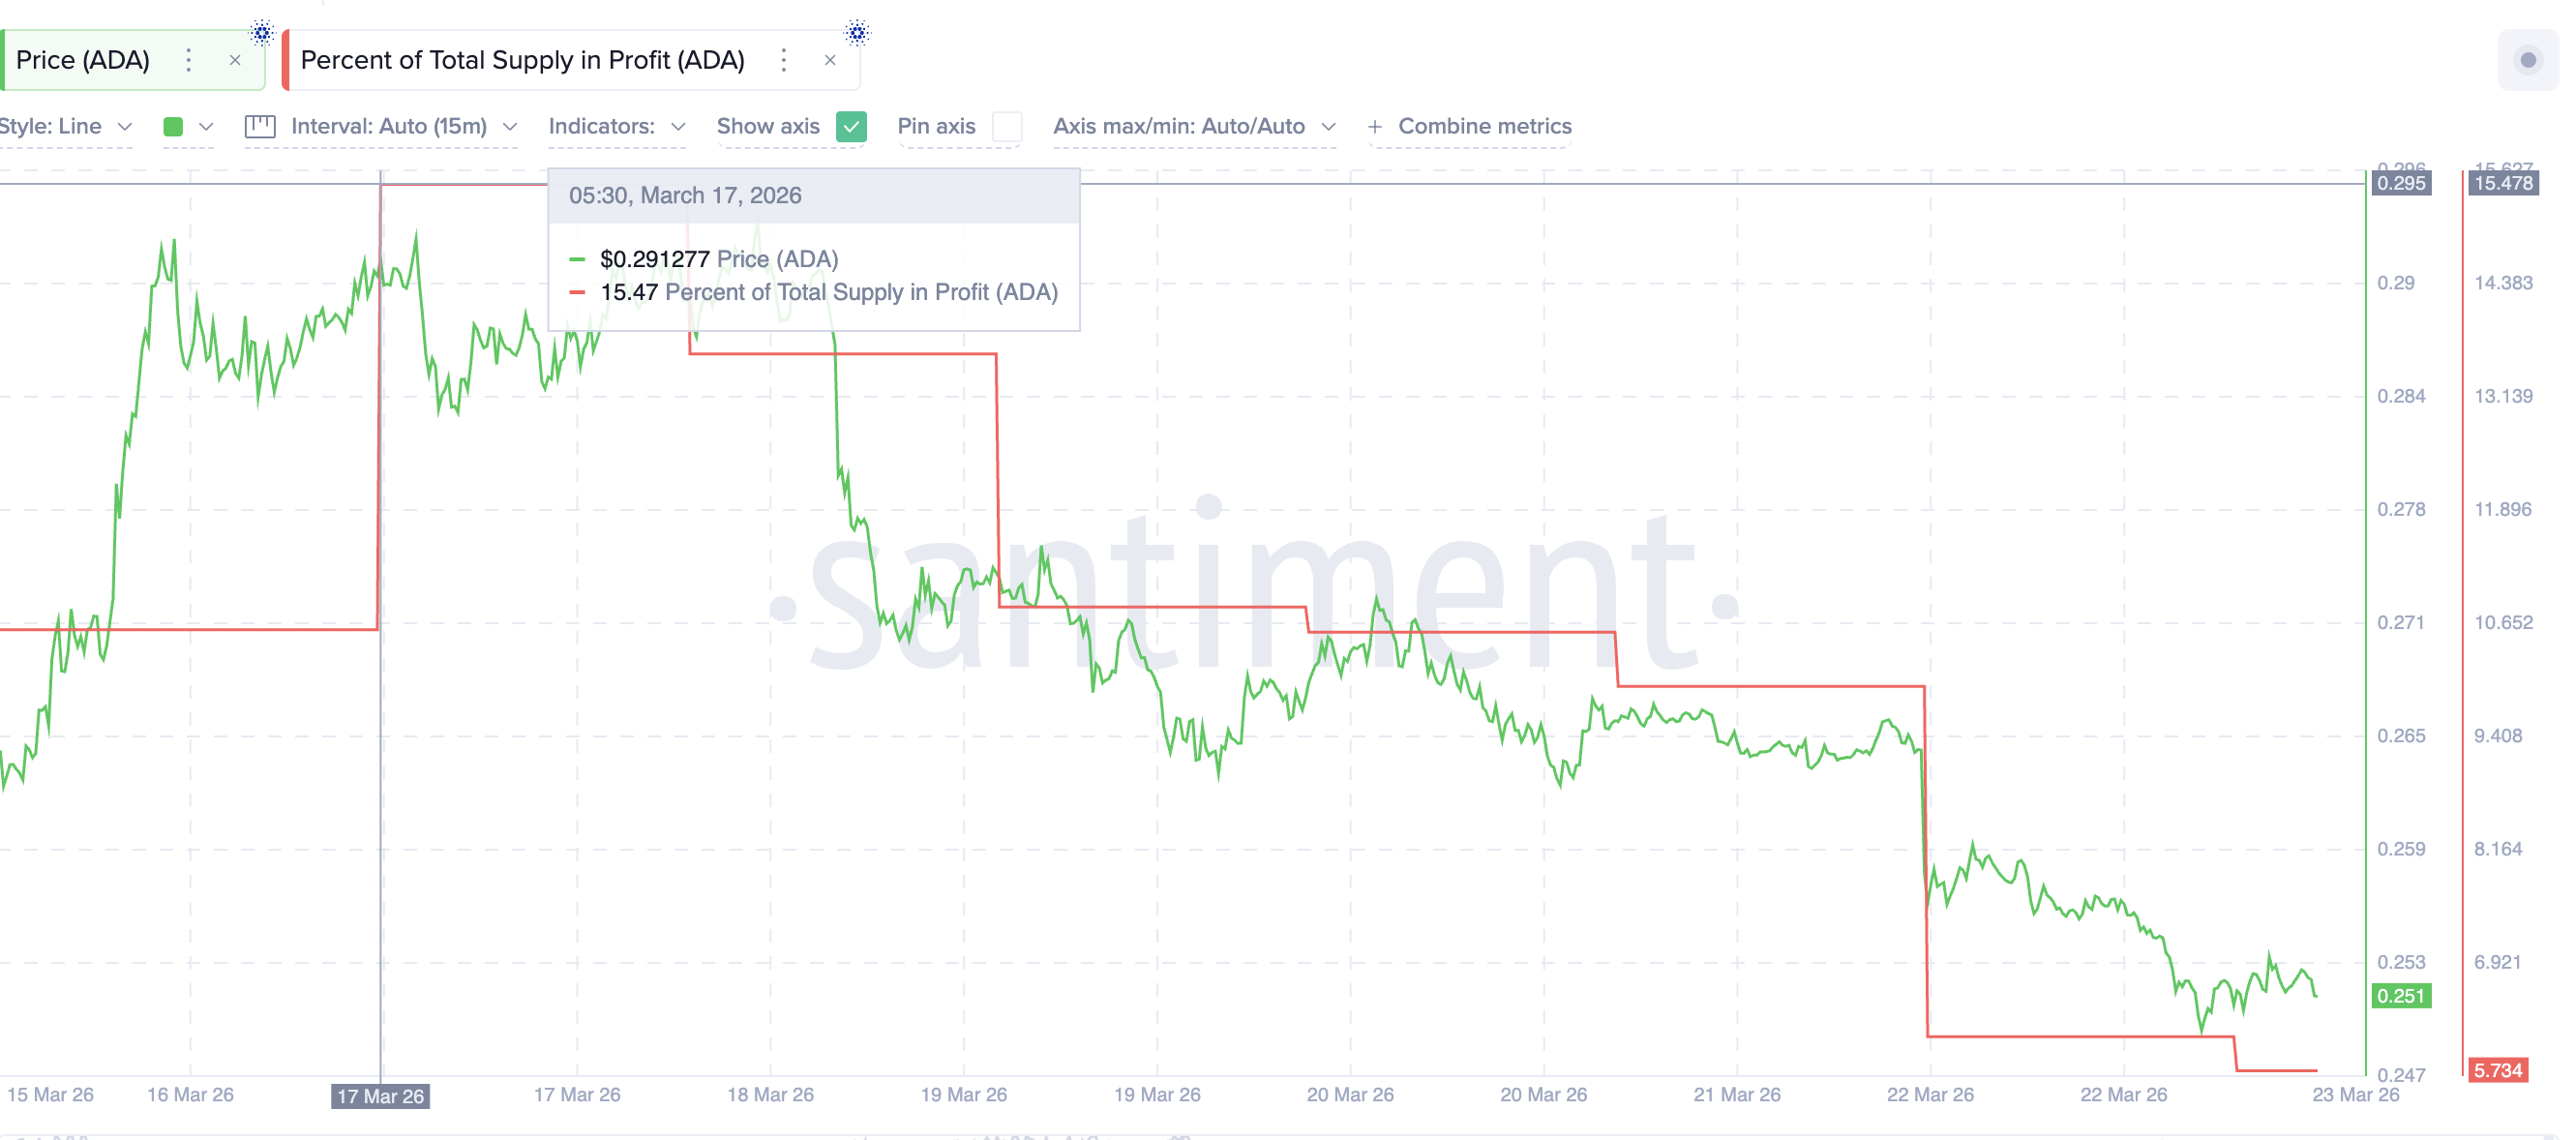Click the 0.251 price value label on the axis

[2404, 996]
